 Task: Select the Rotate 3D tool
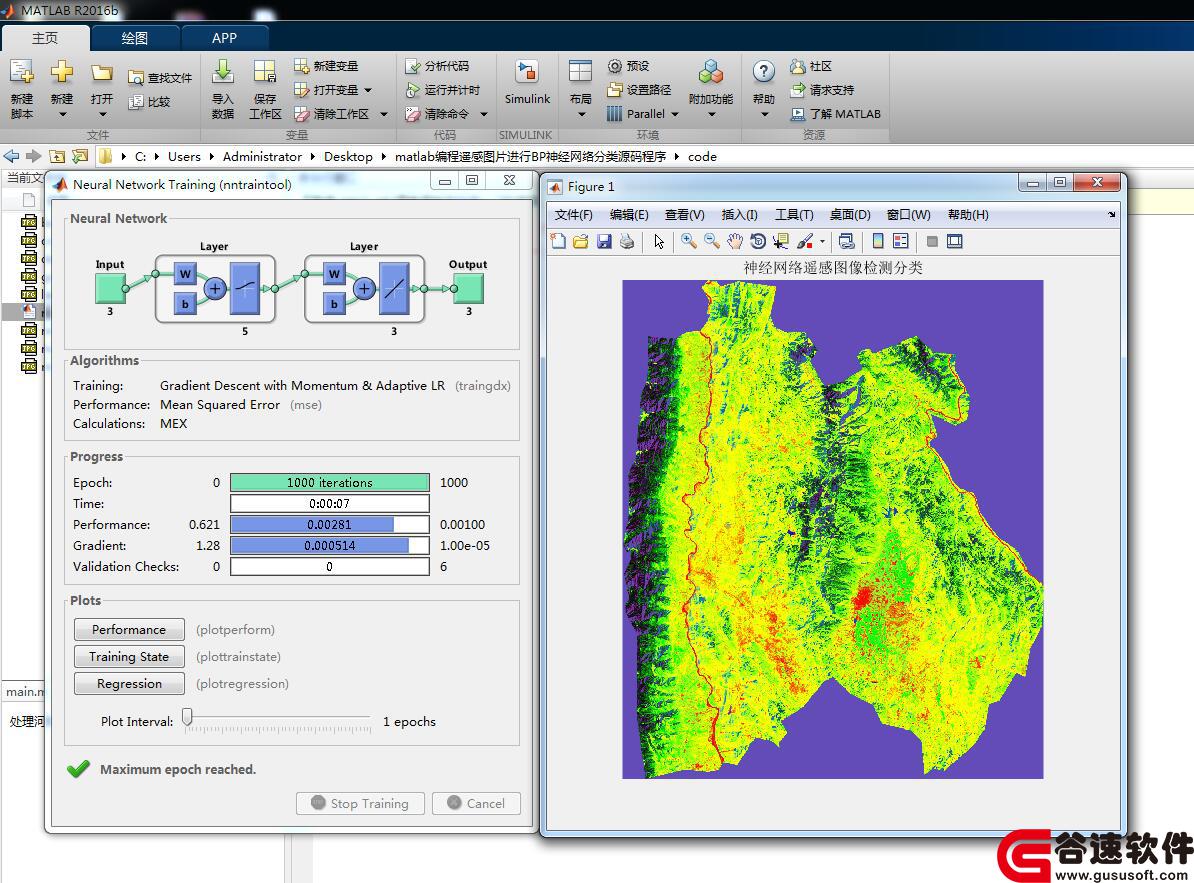click(x=758, y=241)
